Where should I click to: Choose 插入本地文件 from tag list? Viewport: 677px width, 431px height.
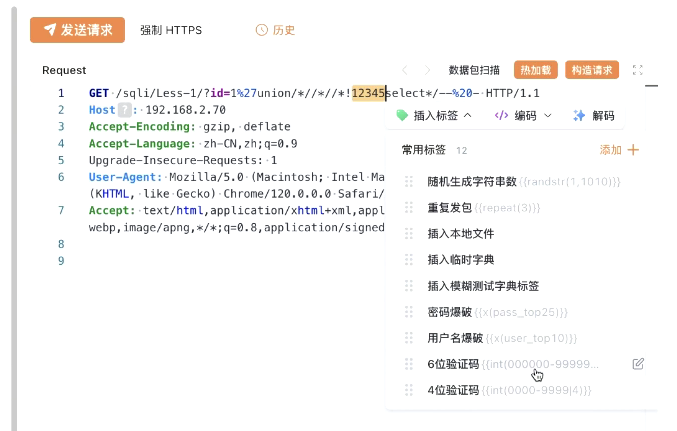(x=461, y=234)
